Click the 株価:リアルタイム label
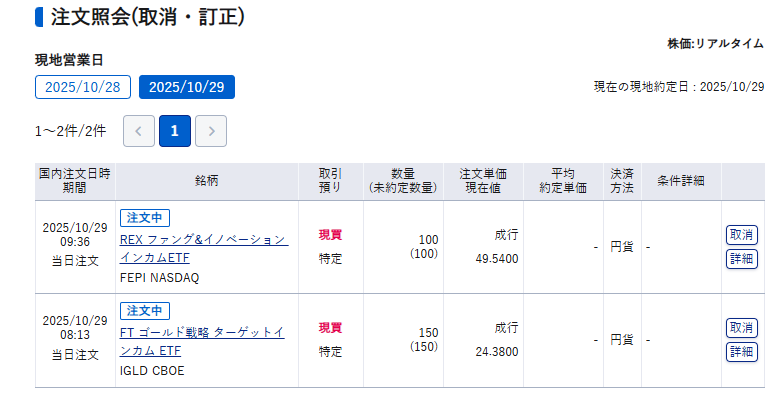Viewport: 768px width, 401px height. pyautogui.click(x=716, y=44)
